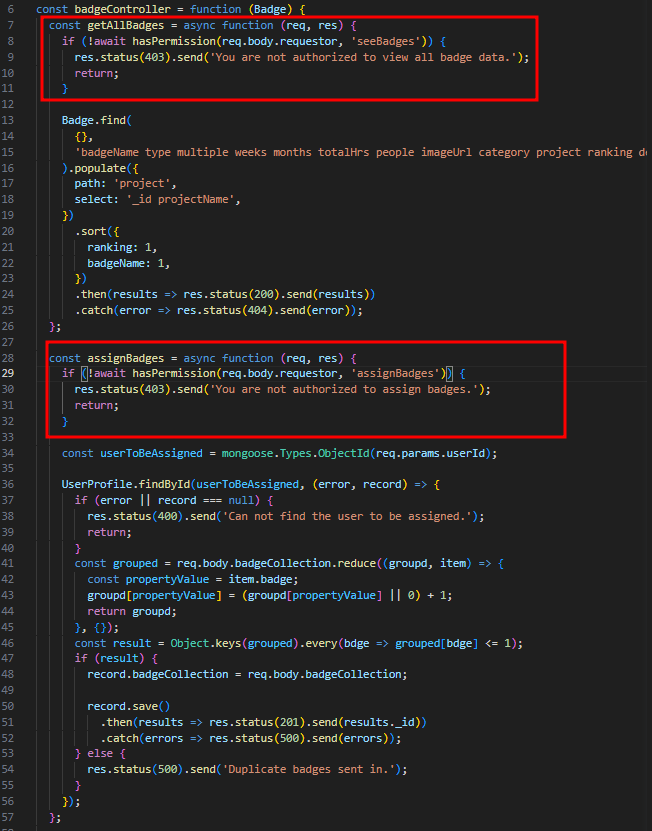
Task: Click if (result) on line 47
Action: (x=109, y=658)
